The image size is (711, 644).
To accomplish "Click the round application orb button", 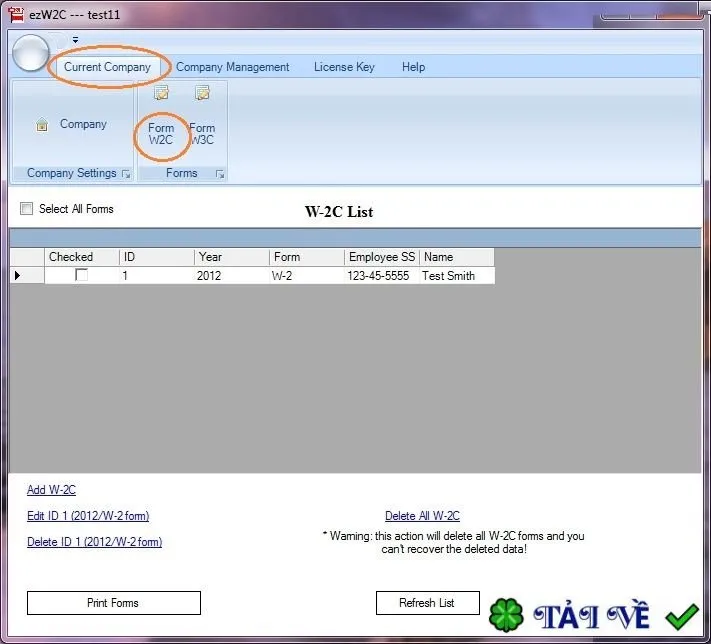I will [x=30, y=53].
